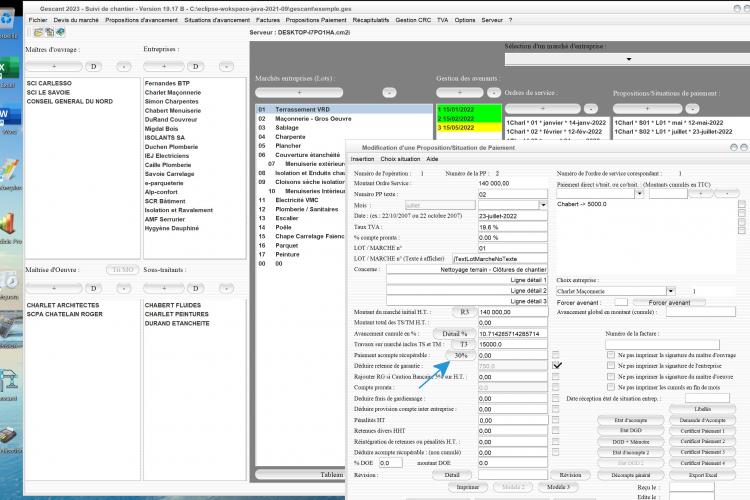The height and width of the screenshot is (500, 750).
Task: Select ordre de service 1Charl * 01 * janvier
Action: coord(556,122)
